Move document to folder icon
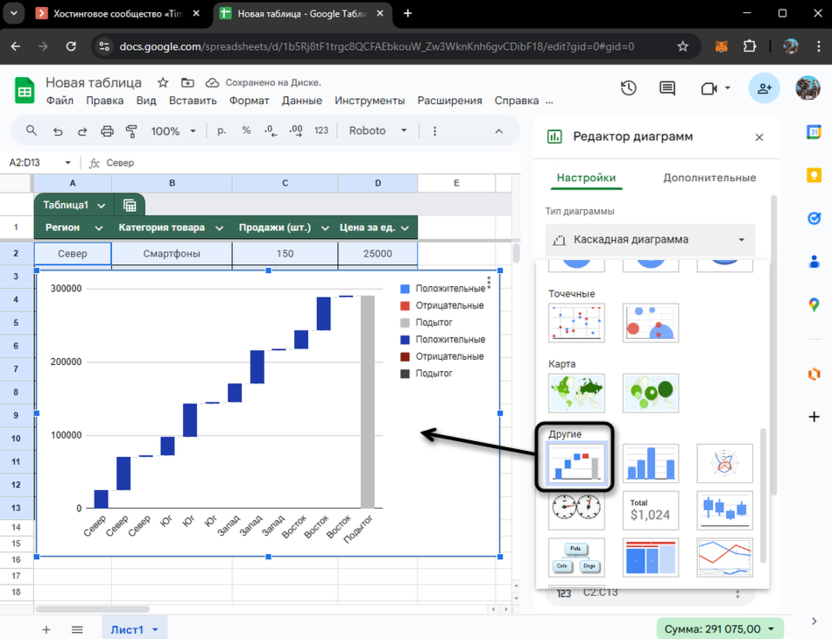 (187, 82)
